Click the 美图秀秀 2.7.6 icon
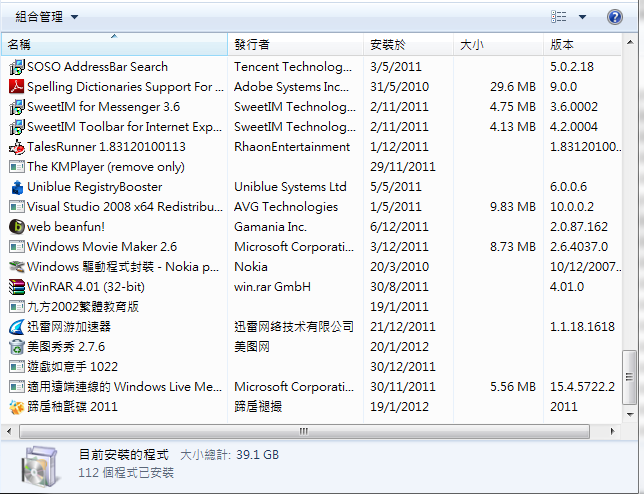This screenshot has height=494, width=644. point(17,347)
